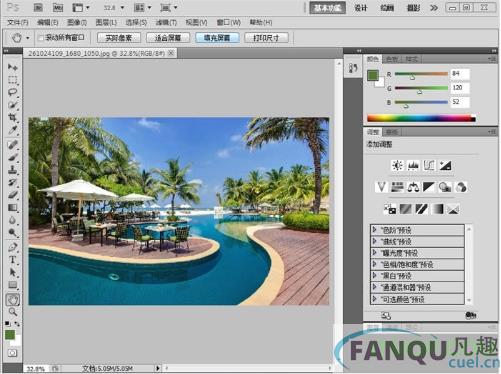Viewport: 501px width, 374px height.
Task: Expand the Black & White presets item
Action: tap(417, 276)
